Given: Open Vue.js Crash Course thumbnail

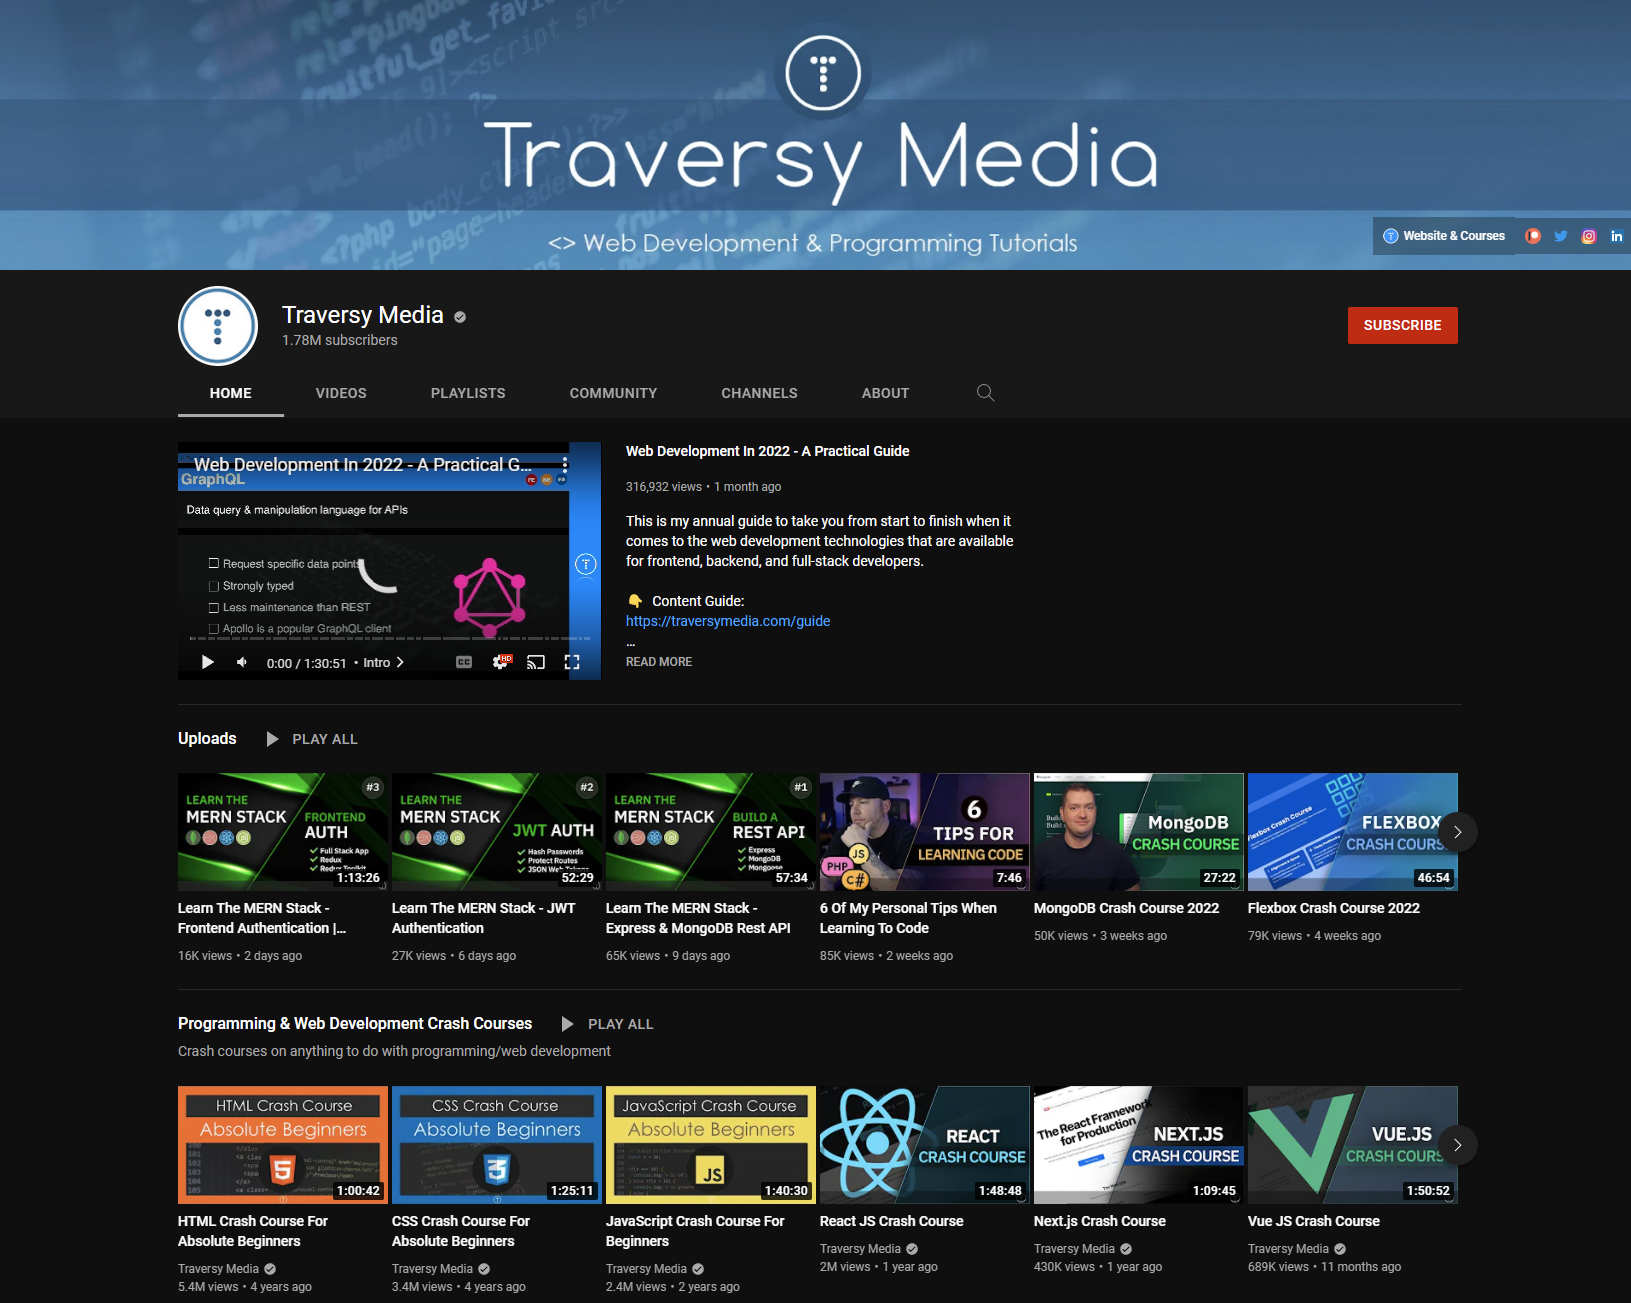Looking at the screenshot, I should (1353, 1145).
